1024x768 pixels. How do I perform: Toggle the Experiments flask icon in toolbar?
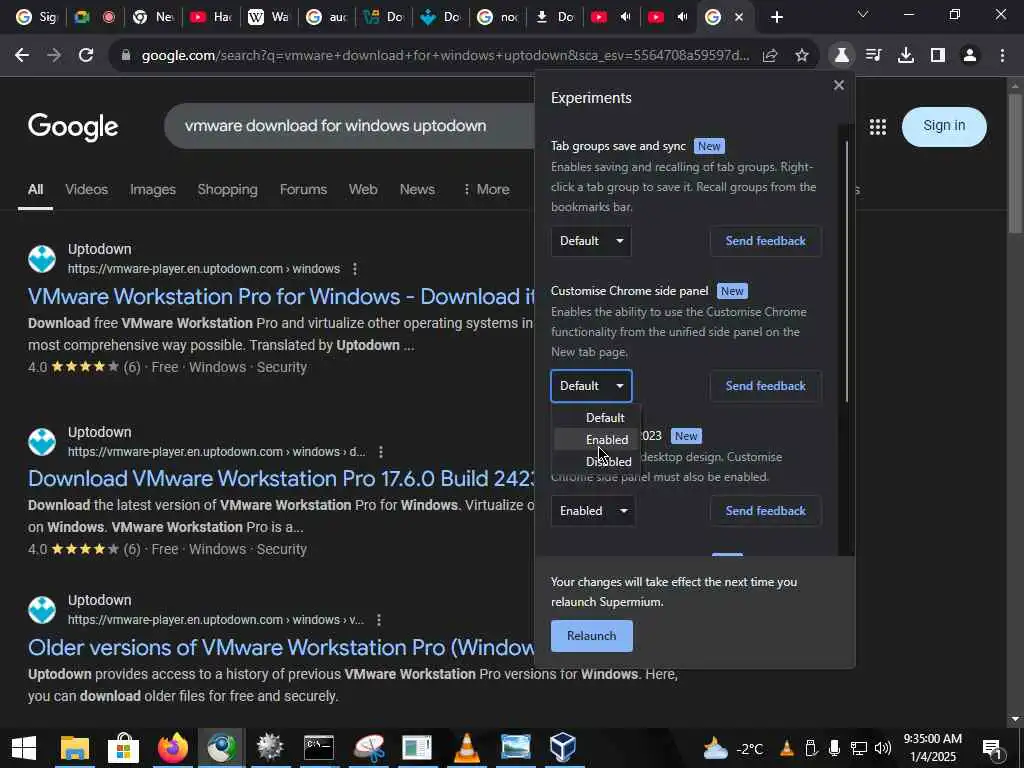click(x=842, y=56)
